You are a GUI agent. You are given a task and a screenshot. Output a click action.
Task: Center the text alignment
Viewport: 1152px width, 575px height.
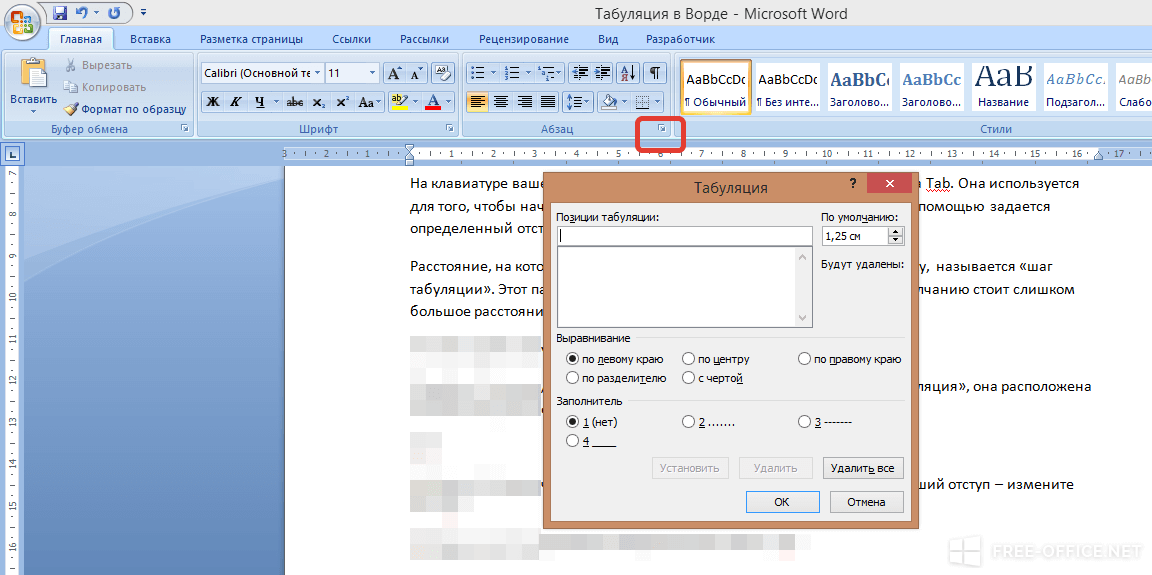[500, 101]
